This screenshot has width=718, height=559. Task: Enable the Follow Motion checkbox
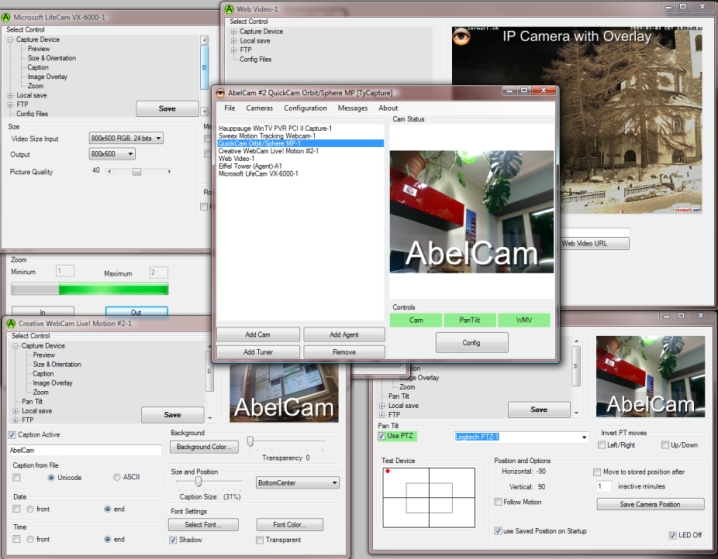(498, 502)
